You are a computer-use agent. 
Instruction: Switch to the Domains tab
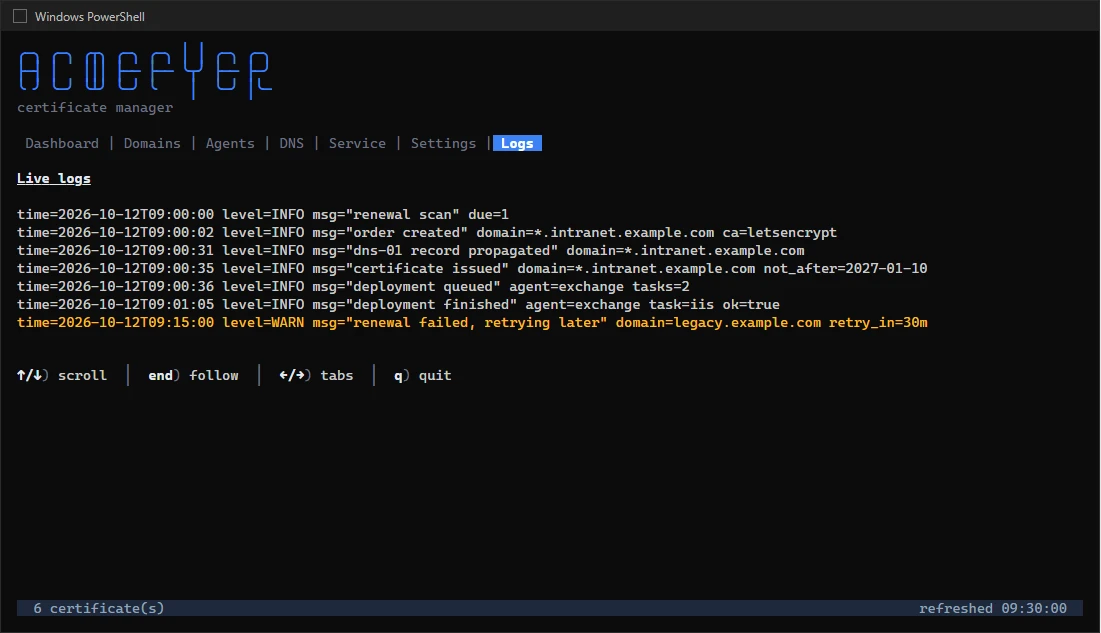152,143
